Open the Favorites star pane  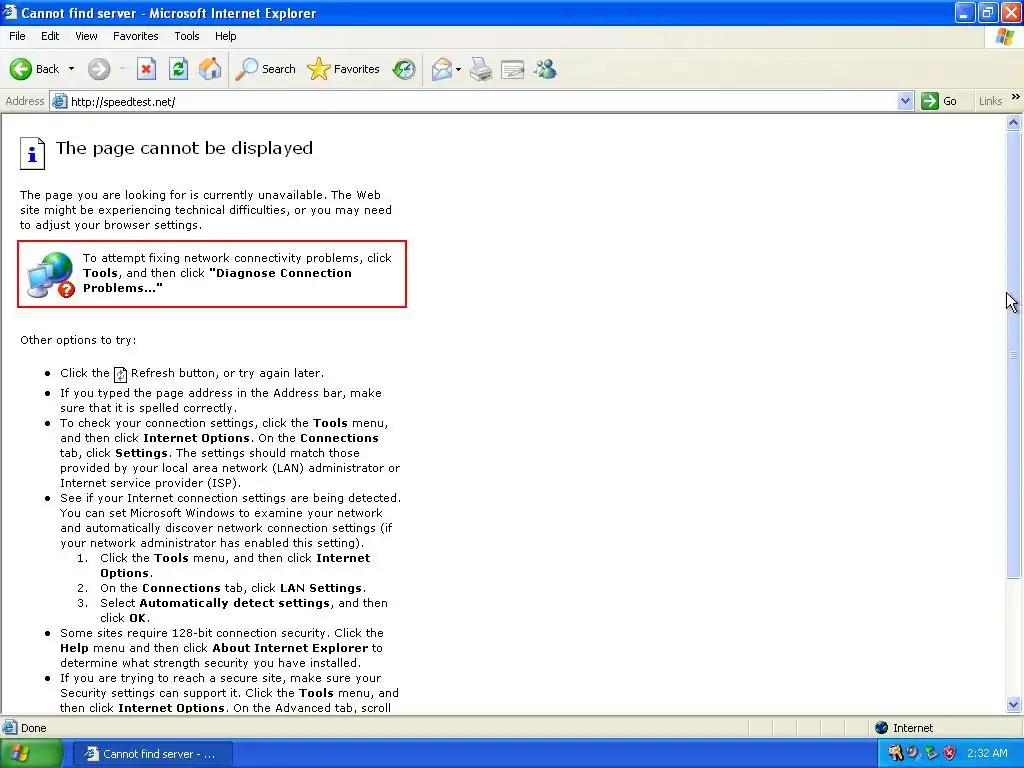(x=344, y=69)
